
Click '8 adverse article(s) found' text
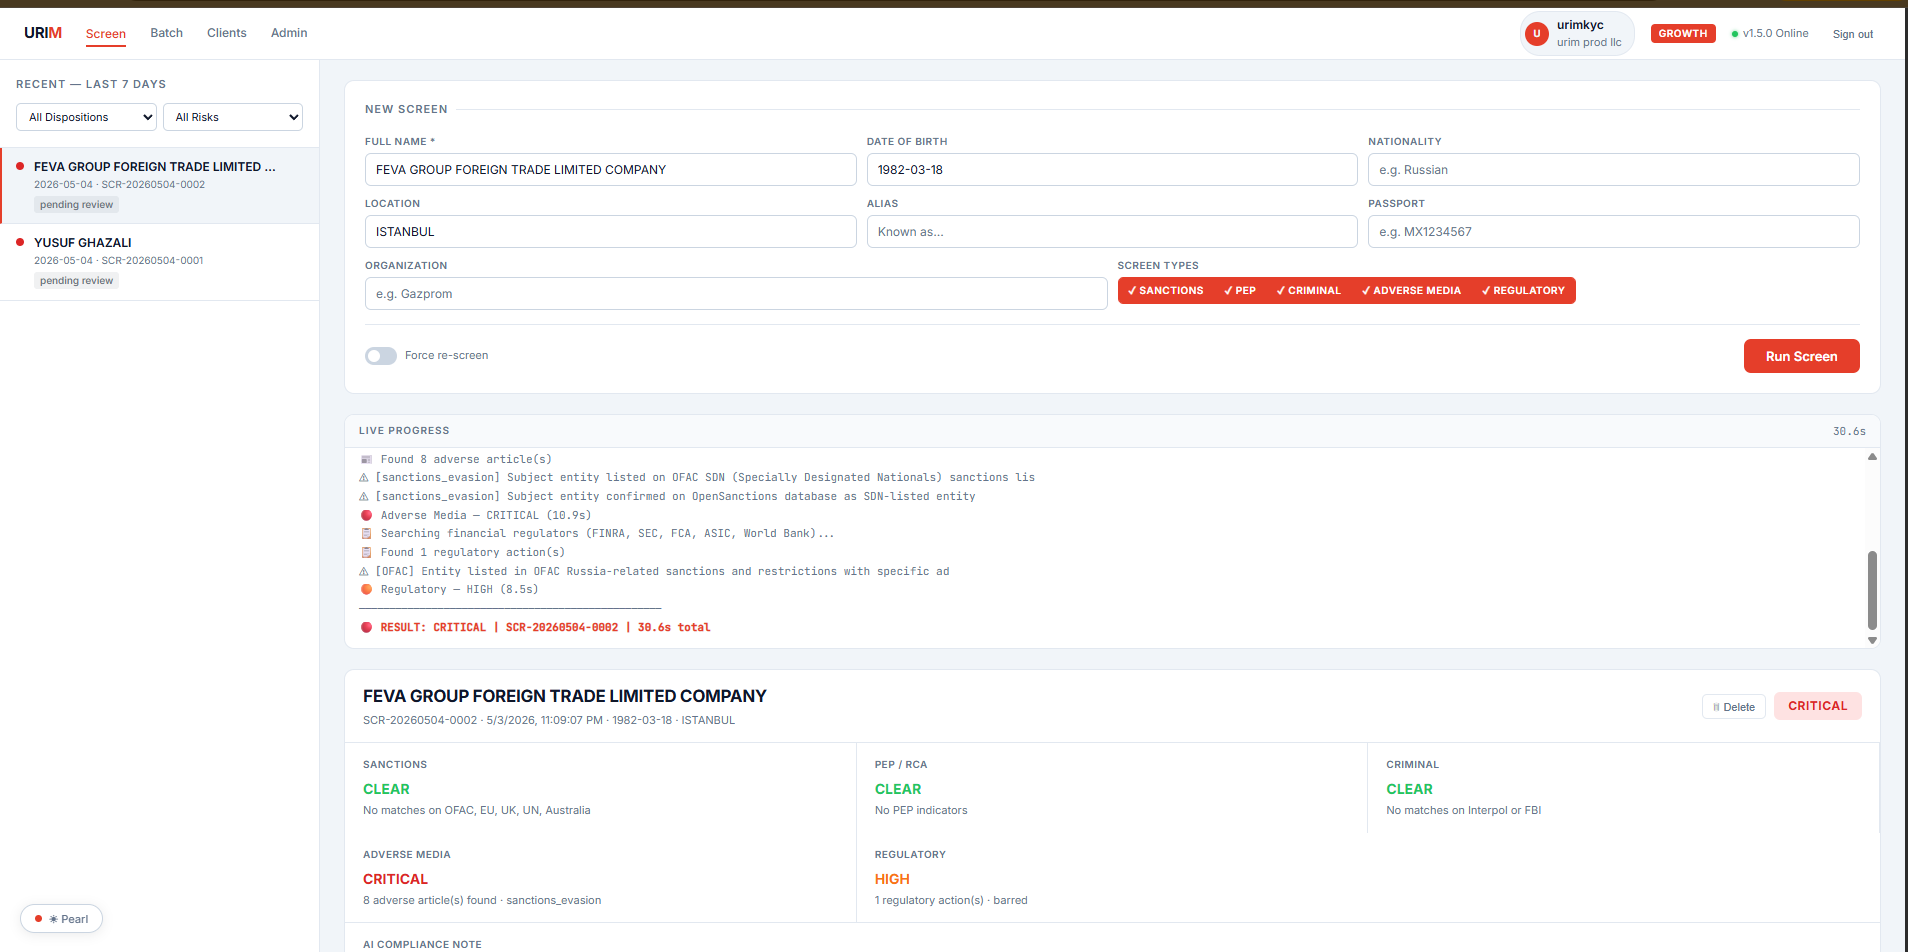click(x=430, y=900)
